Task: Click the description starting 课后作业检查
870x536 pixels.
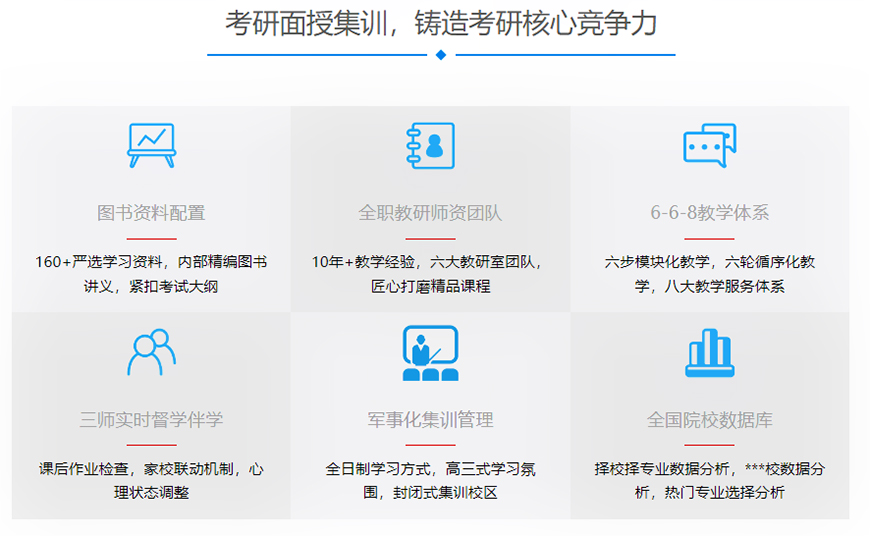Action: coord(151,481)
